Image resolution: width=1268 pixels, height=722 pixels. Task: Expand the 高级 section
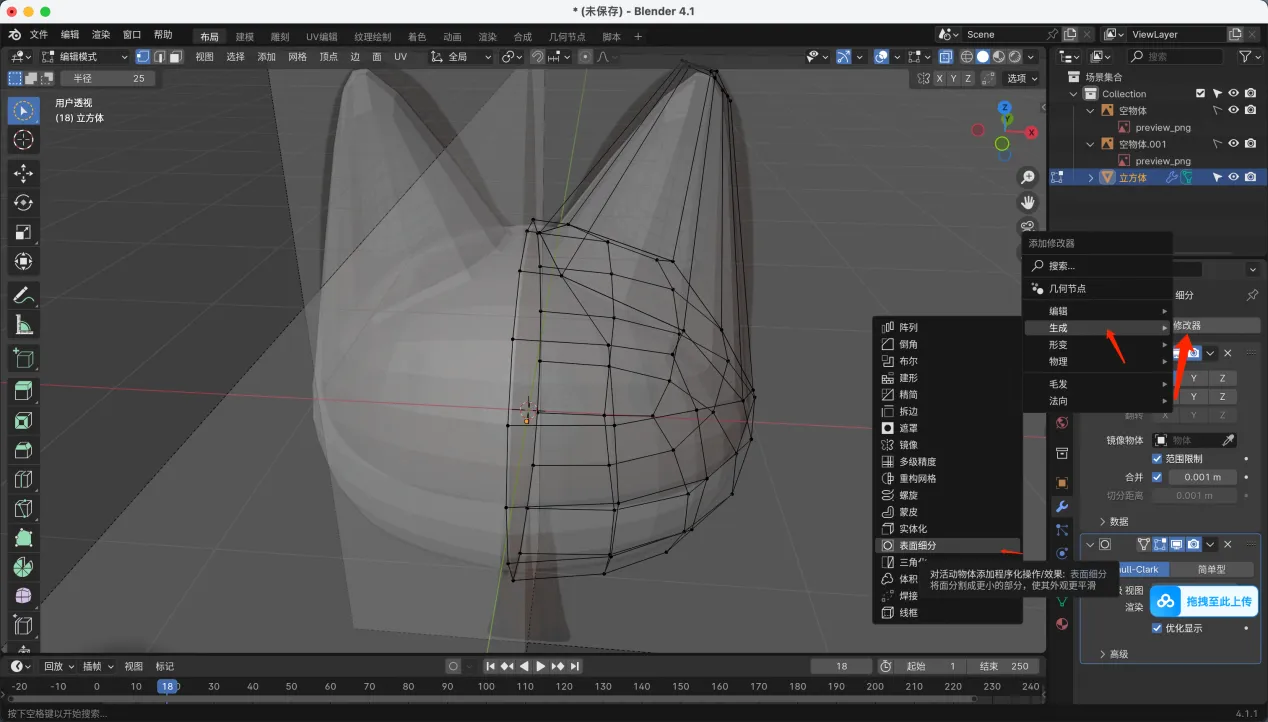coord(1118,654)
